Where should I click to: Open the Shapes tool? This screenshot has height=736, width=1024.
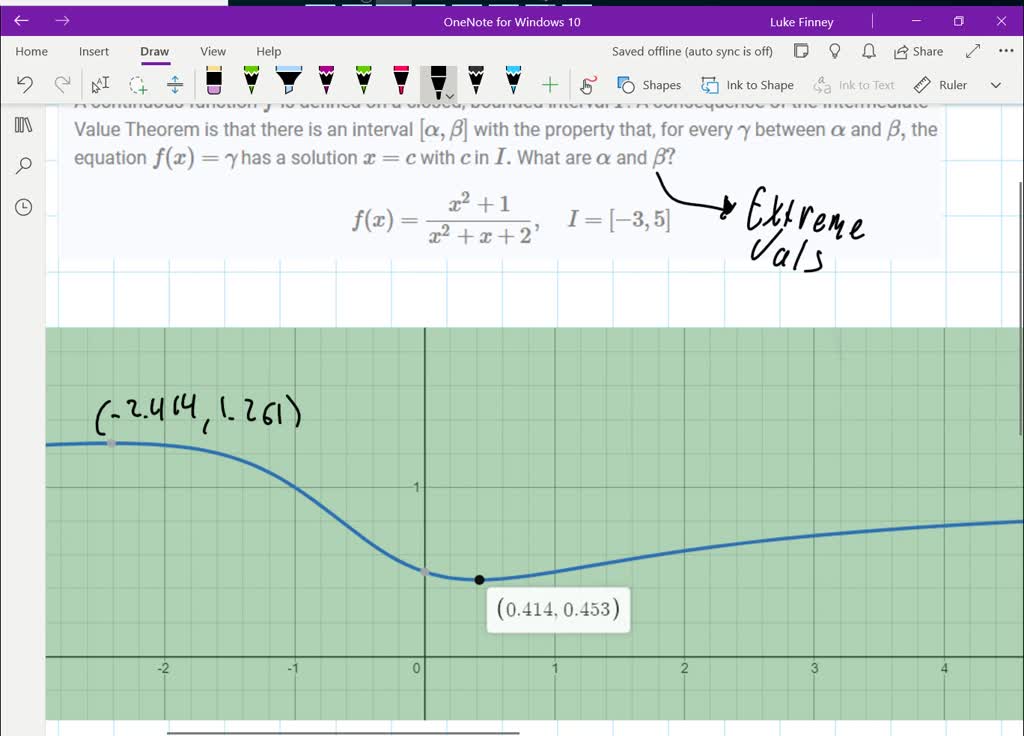[x=649, y=85]
